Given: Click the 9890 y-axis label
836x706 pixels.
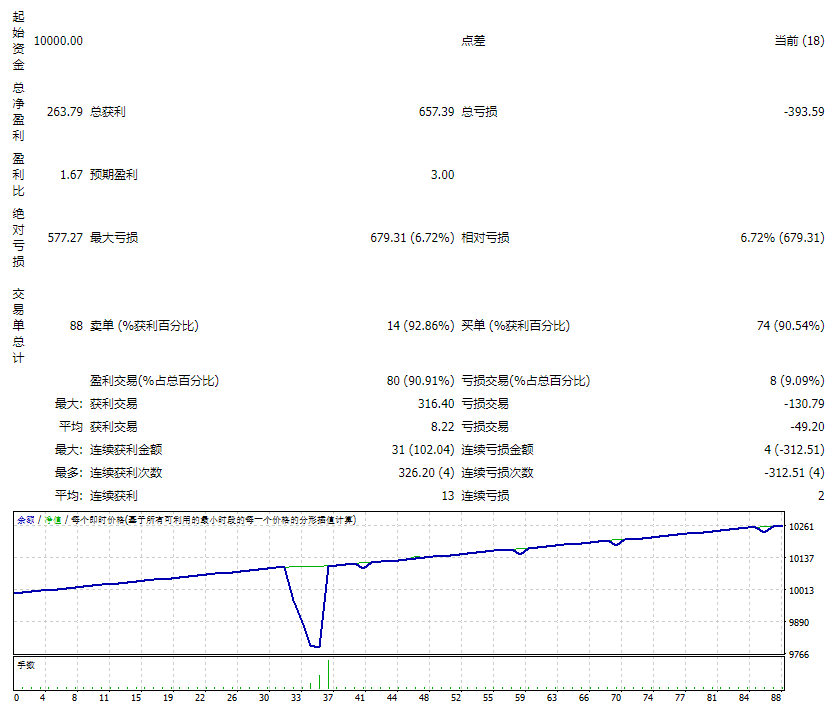Looking at the screenshot, I should [x=799, y=622].
